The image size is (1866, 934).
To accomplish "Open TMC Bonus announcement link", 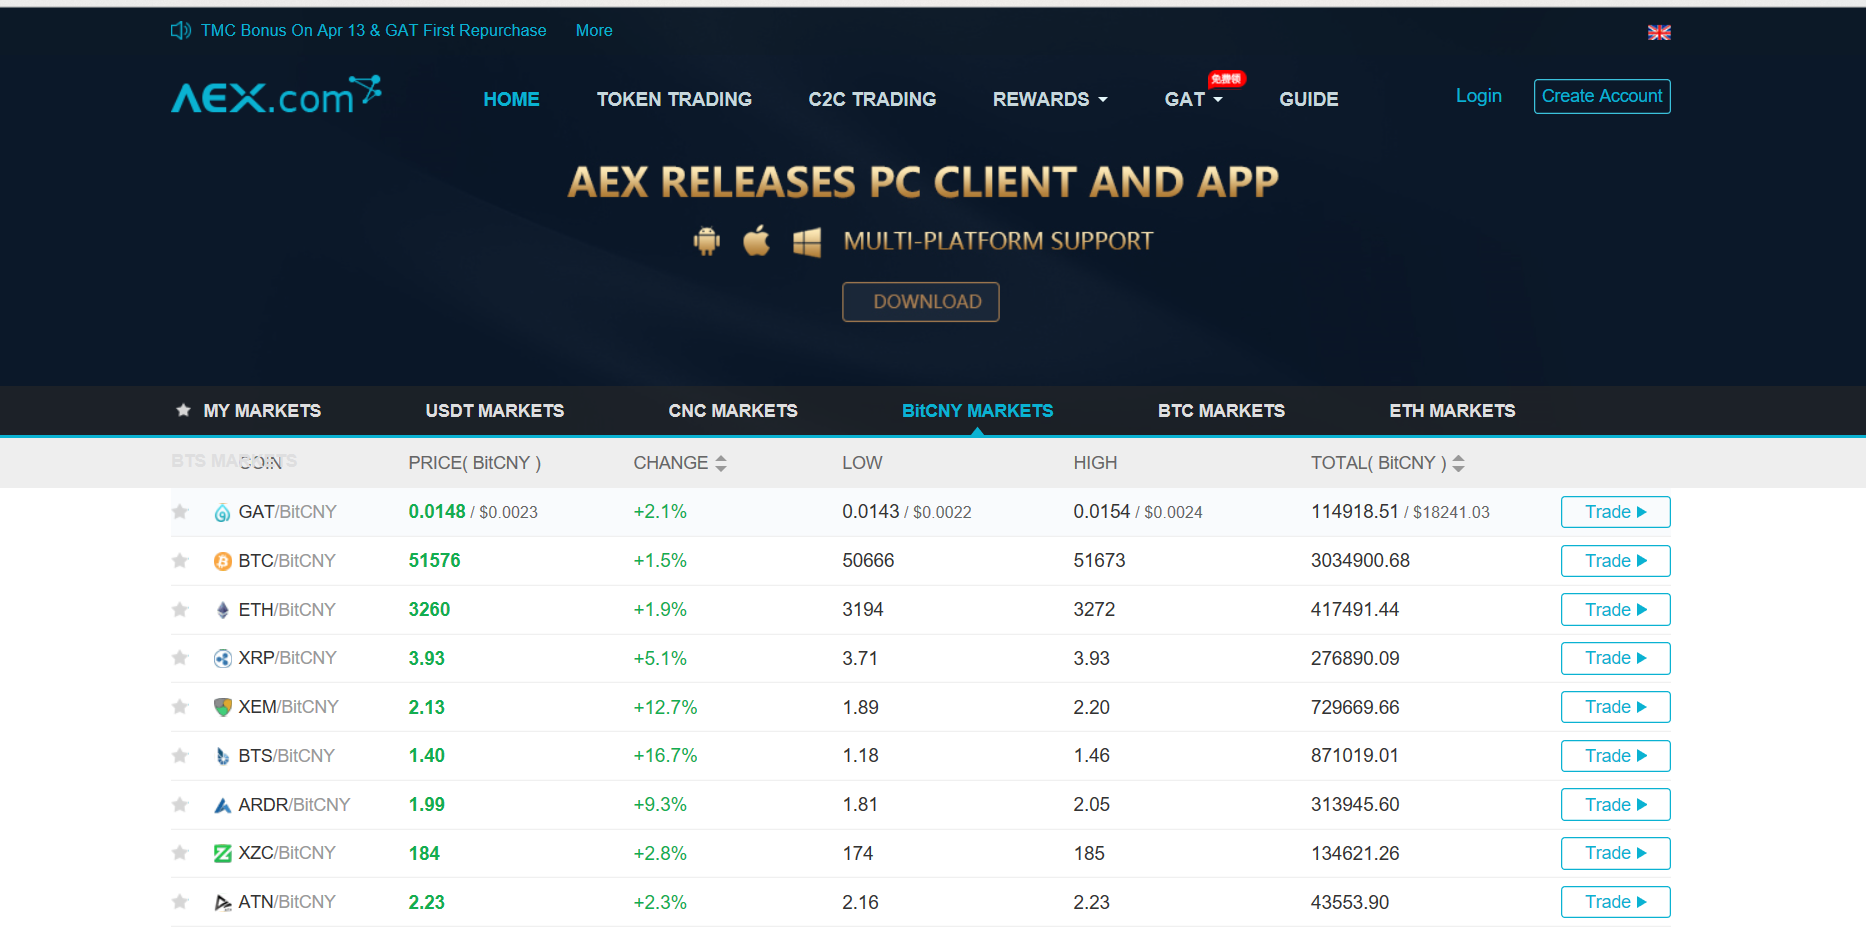I will (x=373, y=31).
